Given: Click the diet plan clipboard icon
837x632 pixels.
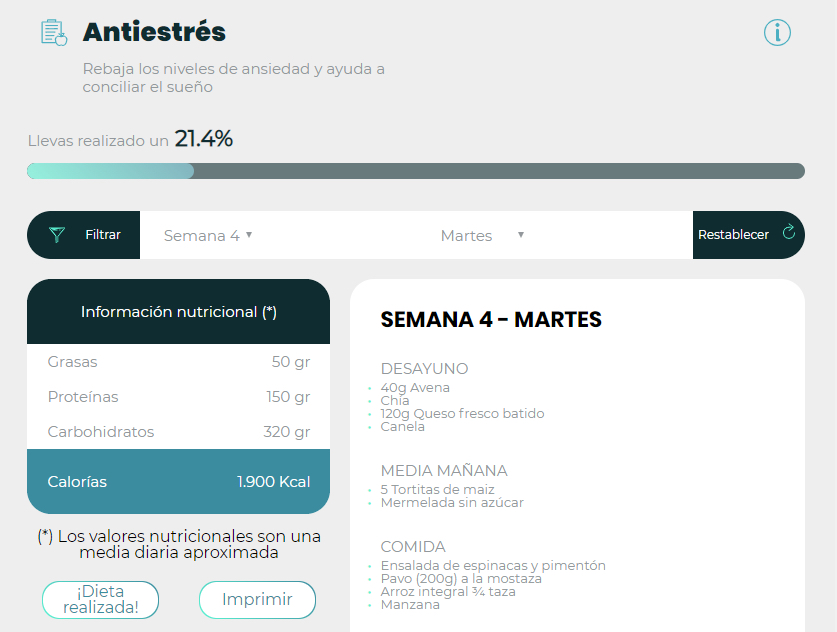Looking at the screenshot, I should tap(54, 33).
